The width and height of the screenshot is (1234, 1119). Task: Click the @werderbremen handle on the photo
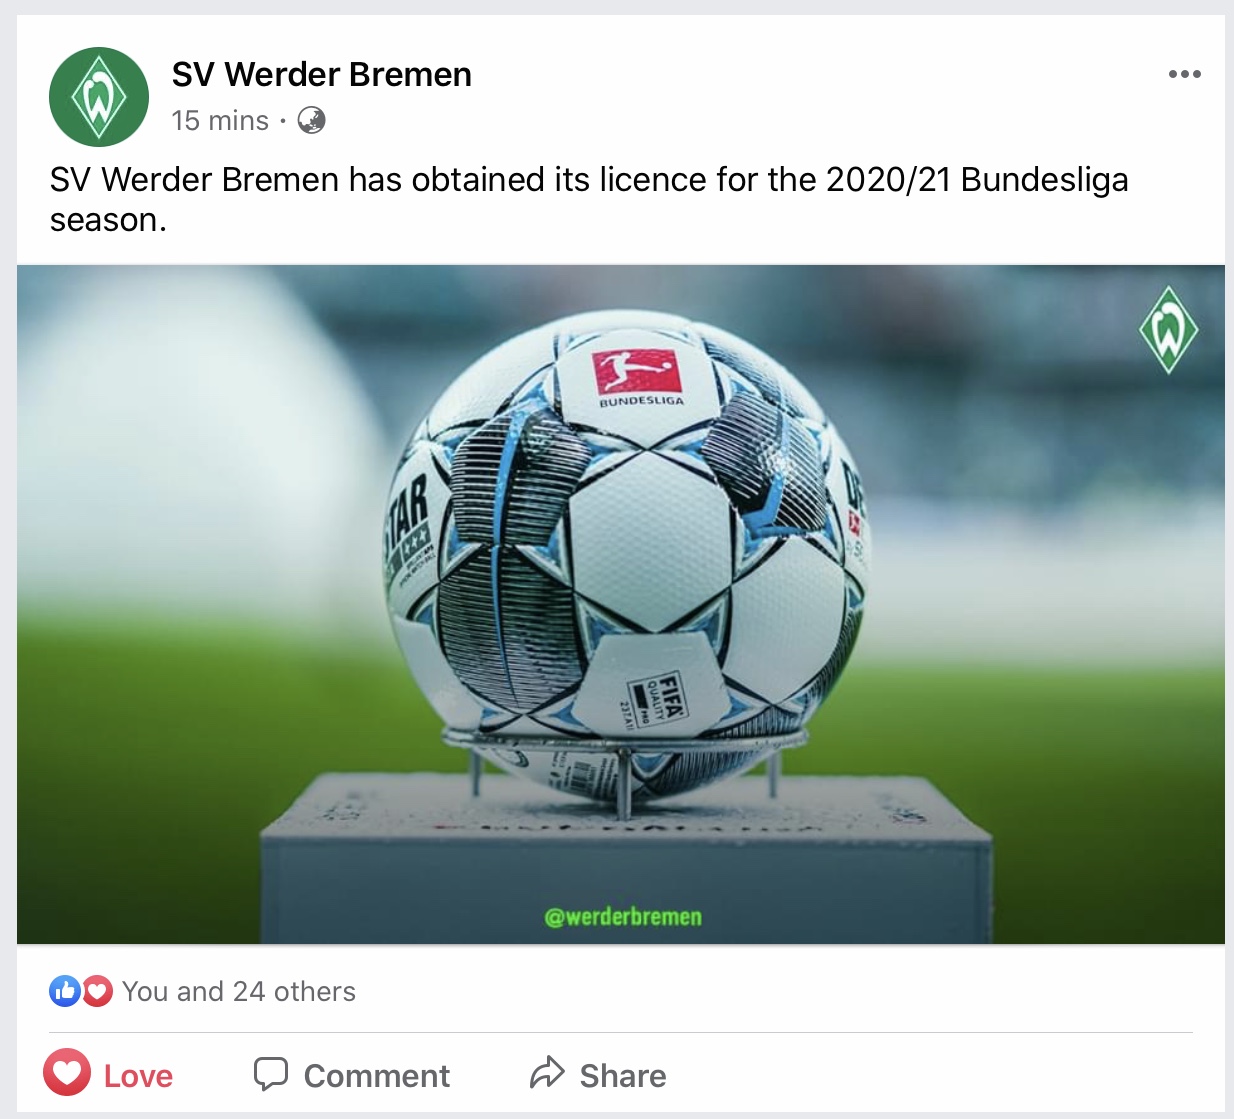[623, 916]
